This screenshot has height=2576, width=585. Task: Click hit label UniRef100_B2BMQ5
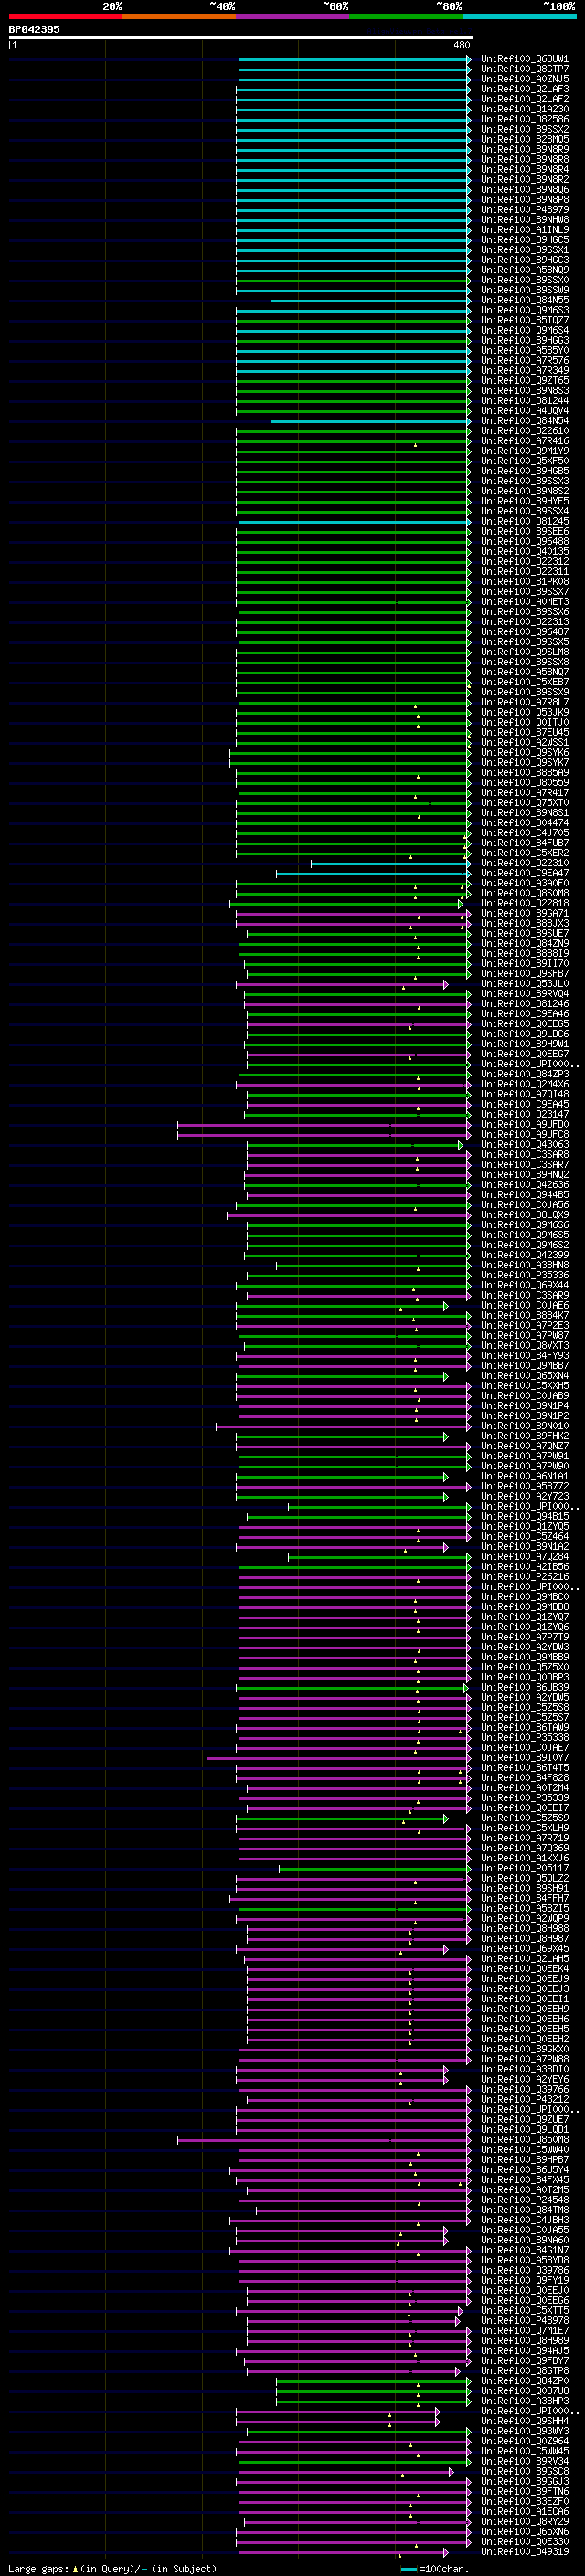[x=525, y=139]
